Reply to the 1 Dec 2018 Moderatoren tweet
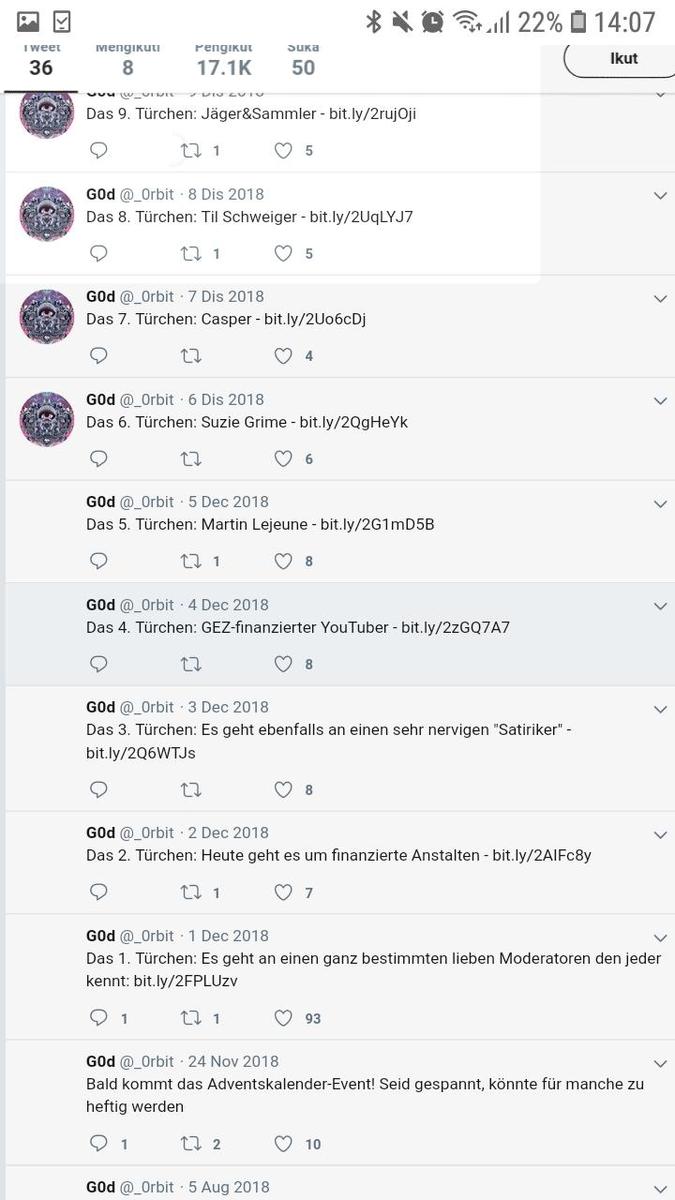 pos(99,1018)
